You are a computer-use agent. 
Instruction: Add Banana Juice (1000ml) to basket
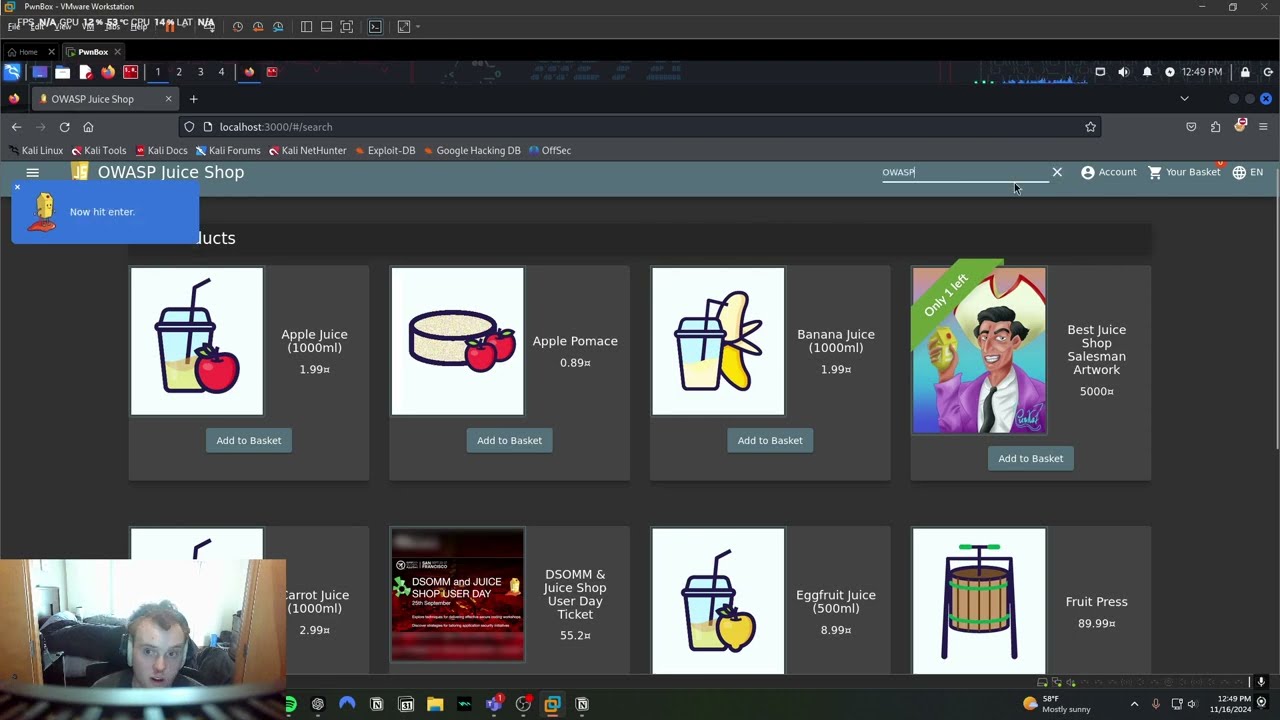(x=770, y=440)
